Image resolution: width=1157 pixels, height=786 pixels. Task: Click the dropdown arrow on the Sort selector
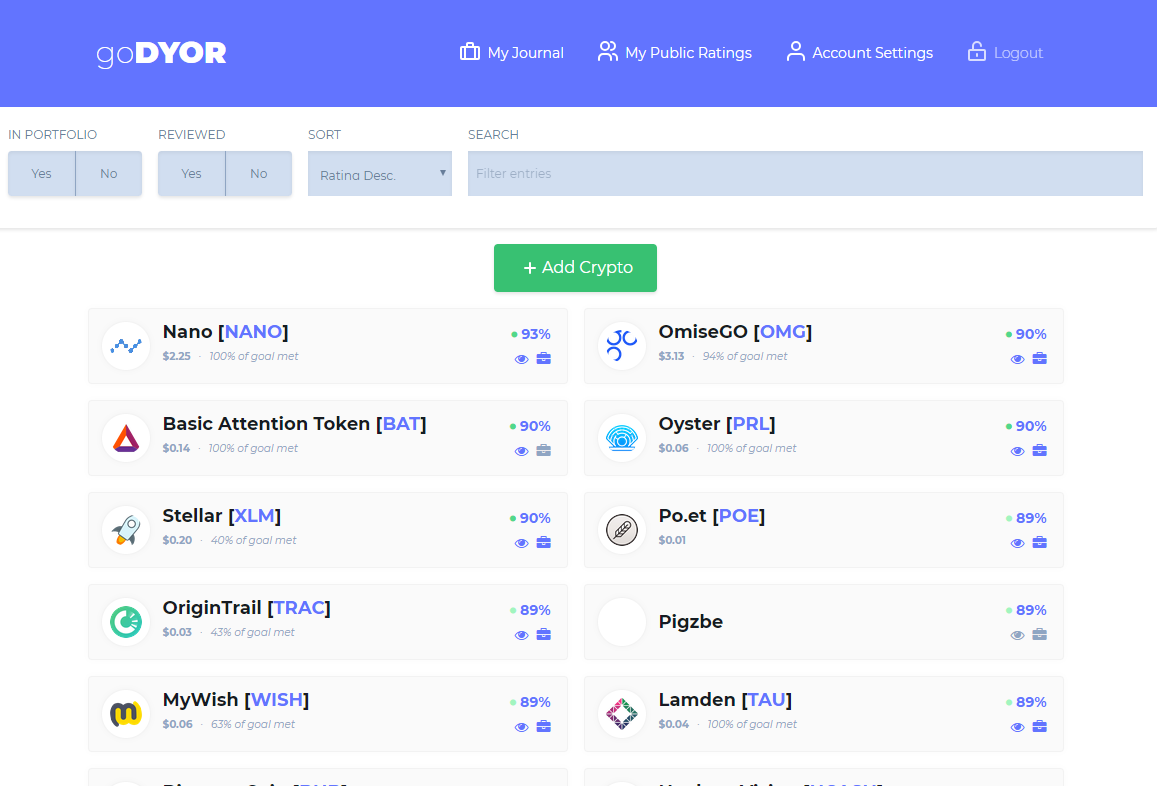point(441,173)
